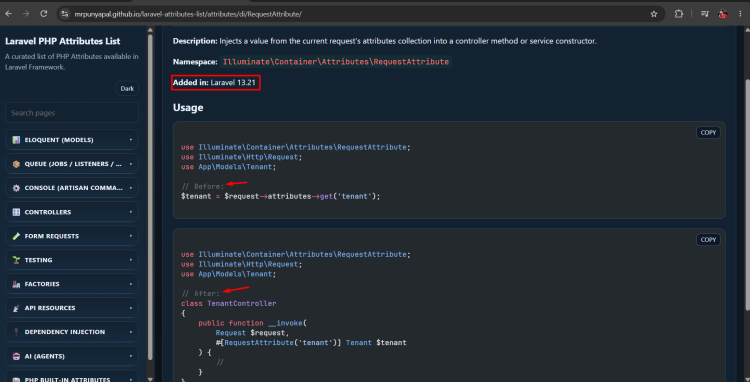
Task: Click the Eloquent (Models) chart icon
Action: 16,140
